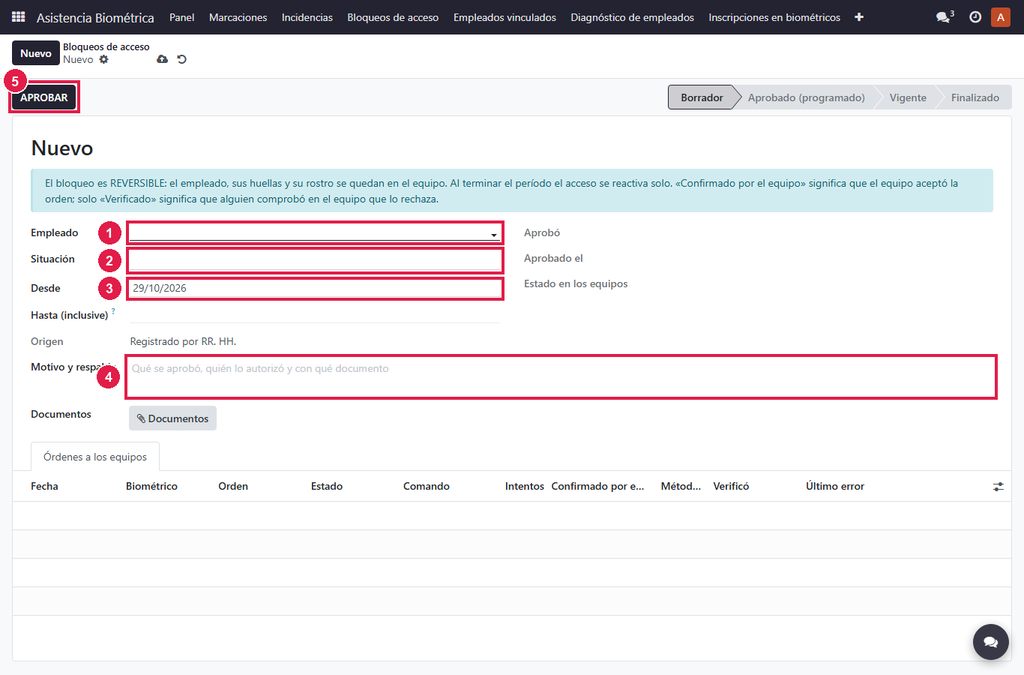Select Bloqueos de acceso menu

pyautogui.click(x=392, y=17)
